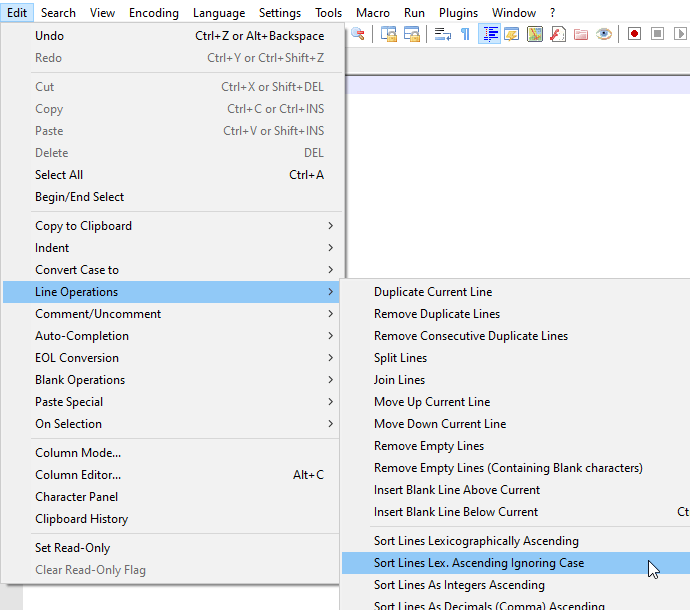Choose plain Remove Empty Lines entry
Image resolution: width=690 pixels, height=610 pixels.
516,446
